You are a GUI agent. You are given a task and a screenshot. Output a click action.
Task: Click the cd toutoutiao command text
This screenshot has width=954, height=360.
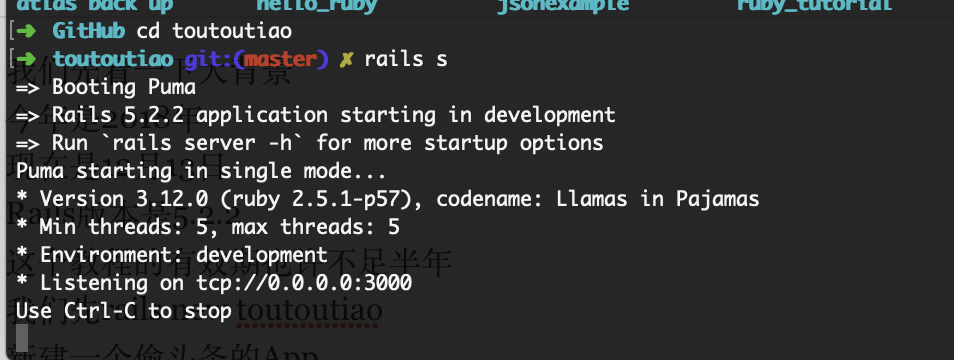click(214, 31)
